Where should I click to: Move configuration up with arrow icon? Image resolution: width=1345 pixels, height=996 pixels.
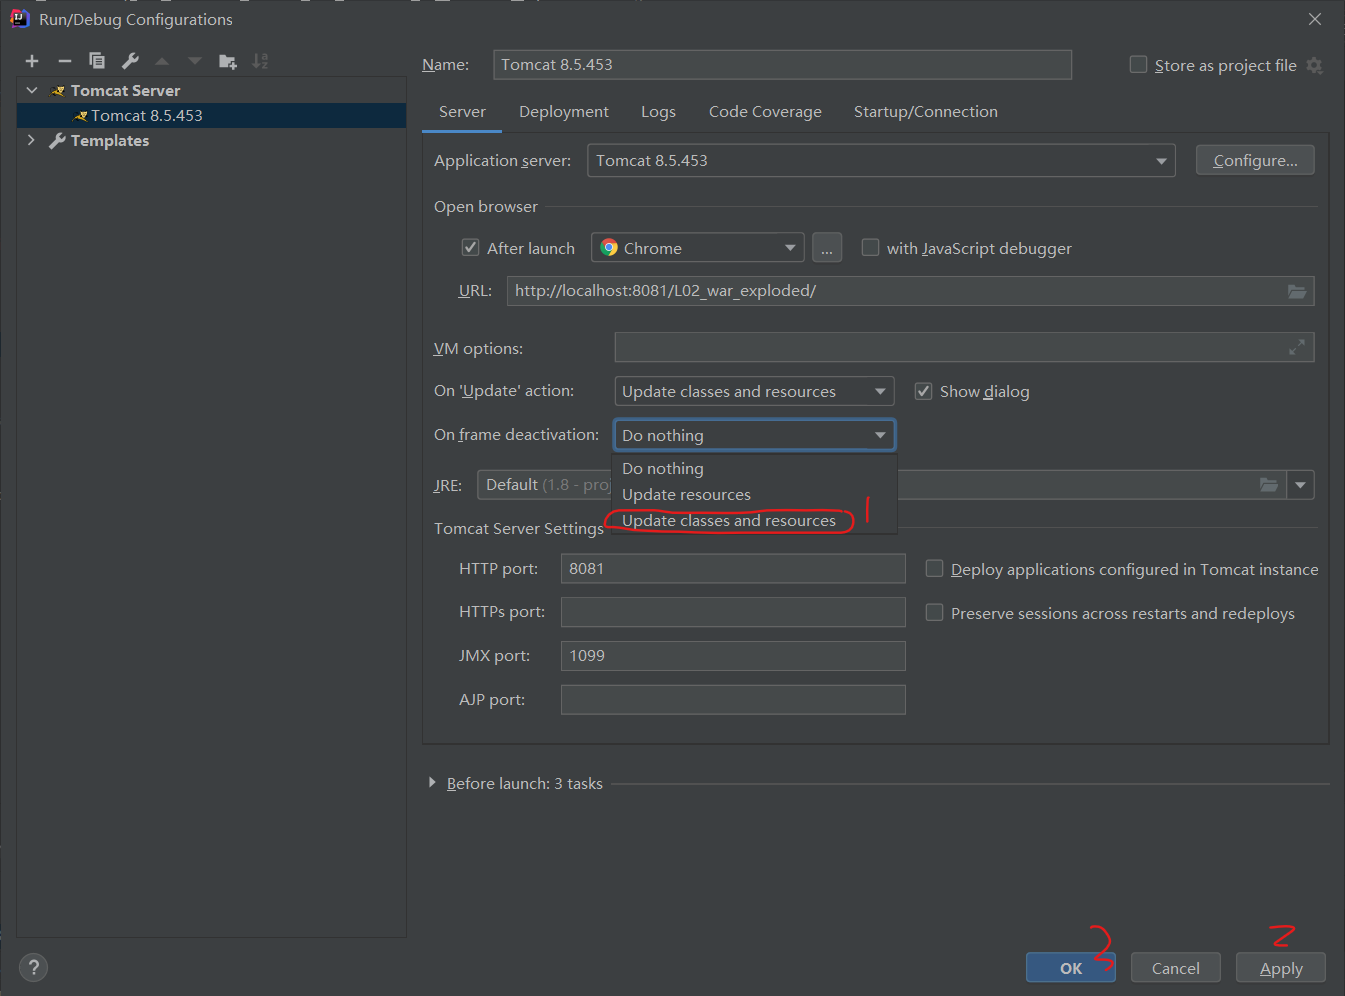[162, 61]
